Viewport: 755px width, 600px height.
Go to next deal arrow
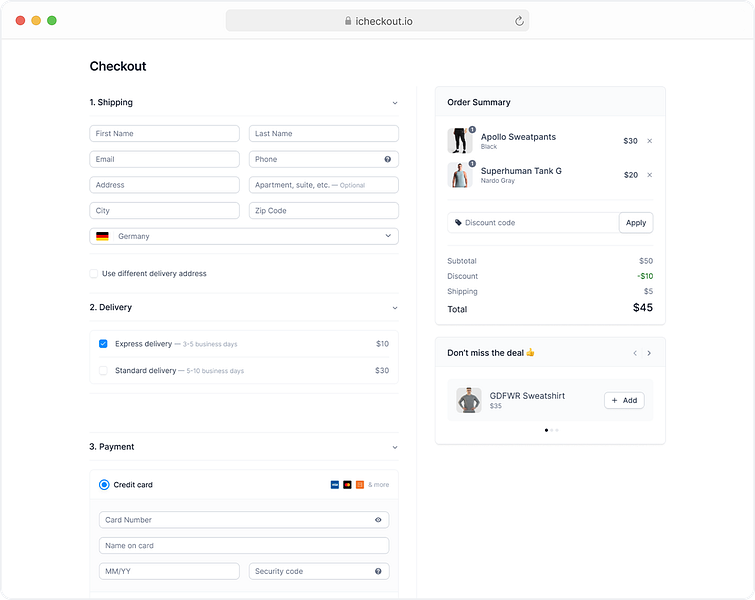point(649,353)
